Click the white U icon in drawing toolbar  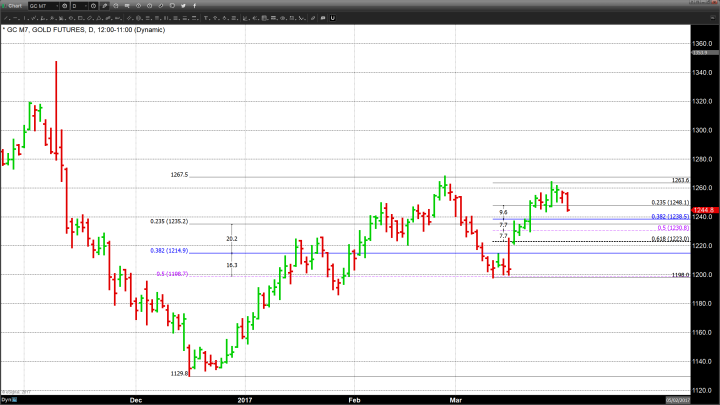coord(332,17)
